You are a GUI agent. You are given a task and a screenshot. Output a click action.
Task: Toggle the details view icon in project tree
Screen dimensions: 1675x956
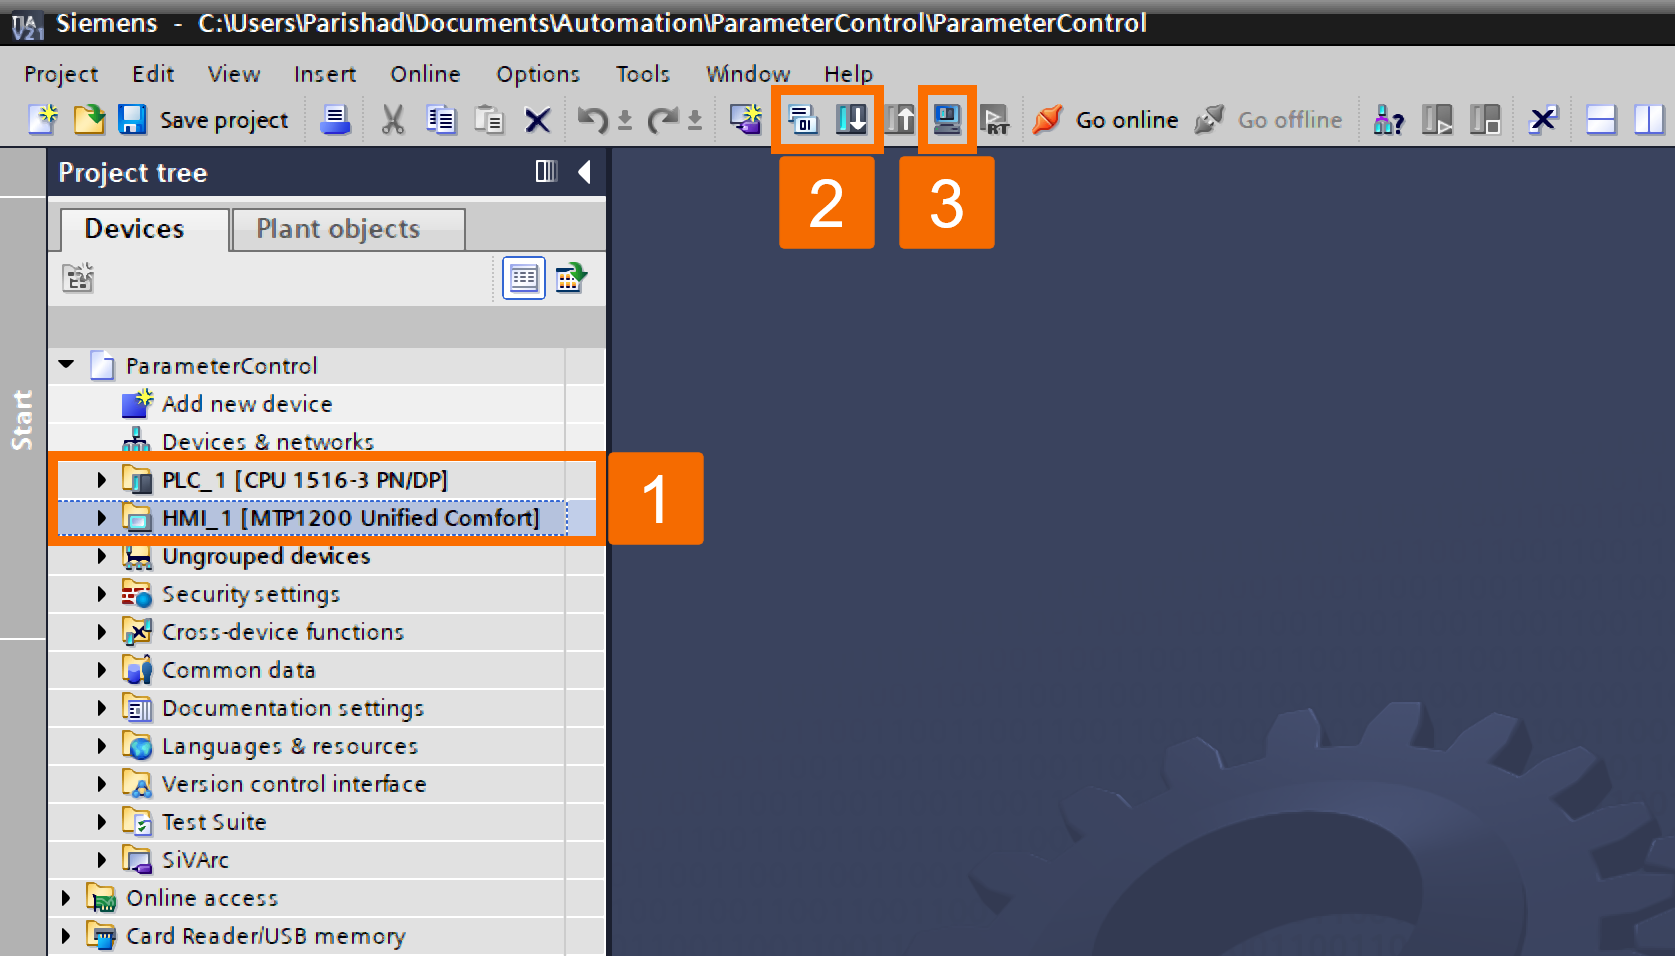click(x=524, y=278)
